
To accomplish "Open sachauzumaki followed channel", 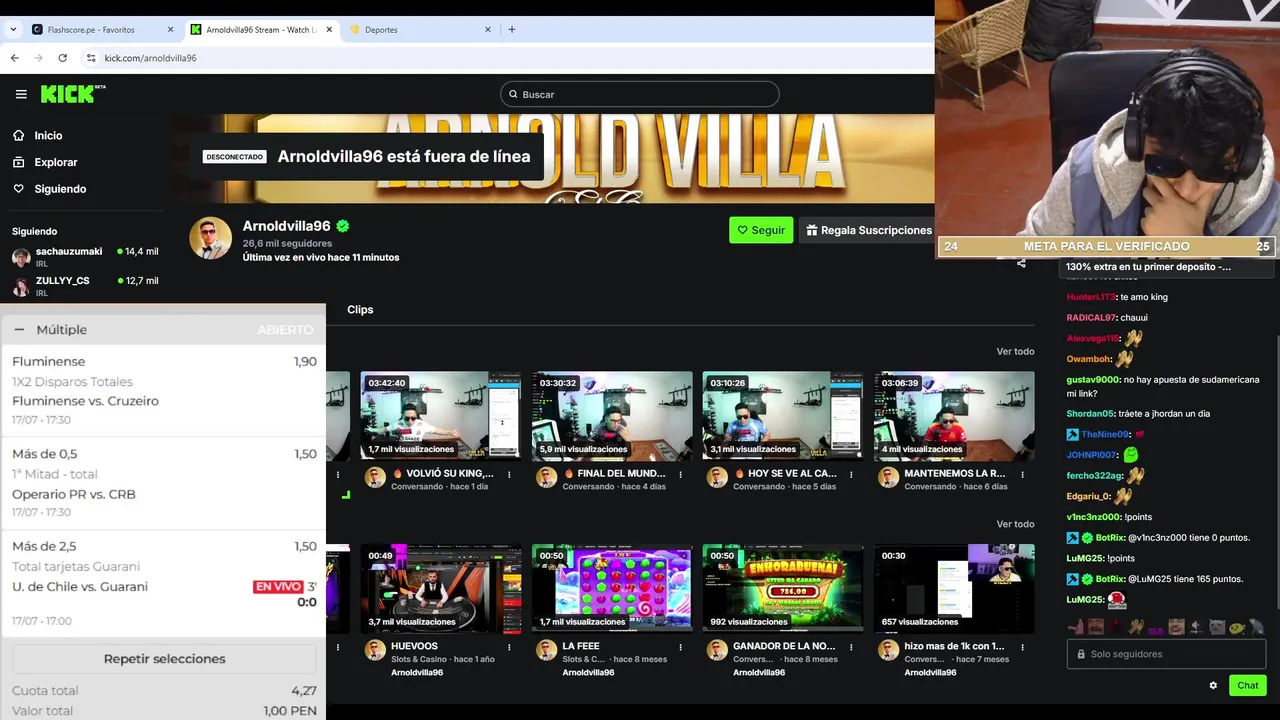I will 85,257.
